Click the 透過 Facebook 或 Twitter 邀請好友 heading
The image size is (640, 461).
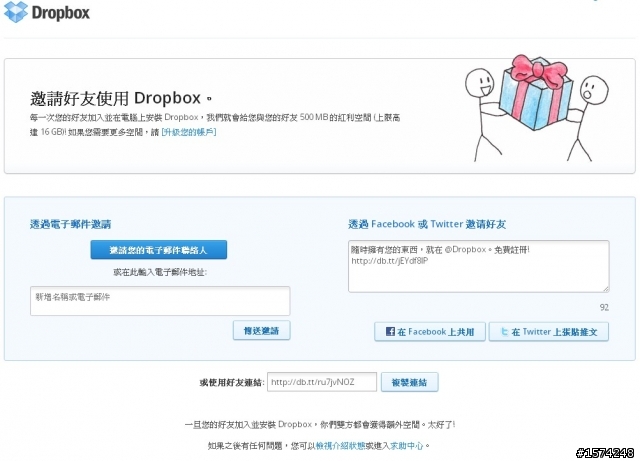(x=427, y=224)
